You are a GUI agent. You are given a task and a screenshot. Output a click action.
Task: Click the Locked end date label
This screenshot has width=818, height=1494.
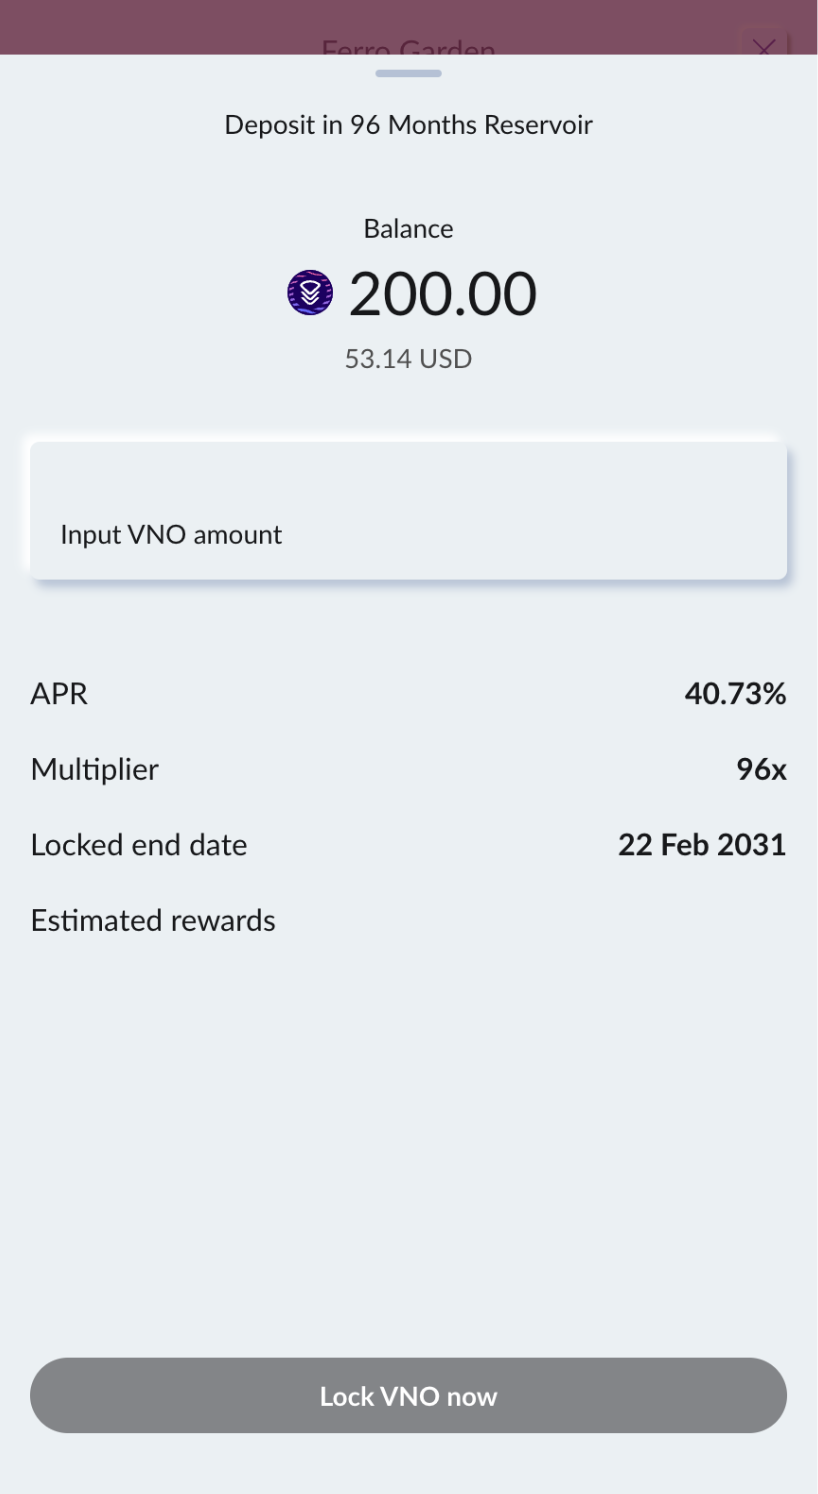(x=139, y=845)
